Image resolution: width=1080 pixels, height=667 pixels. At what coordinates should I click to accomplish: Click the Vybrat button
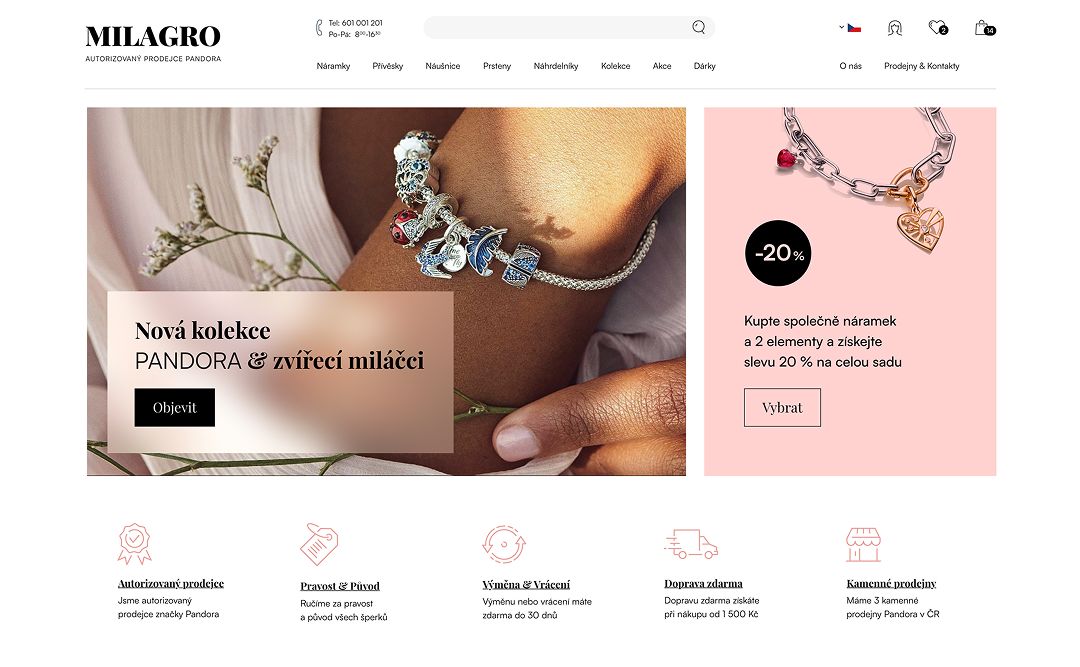click(x=782, y=407)
